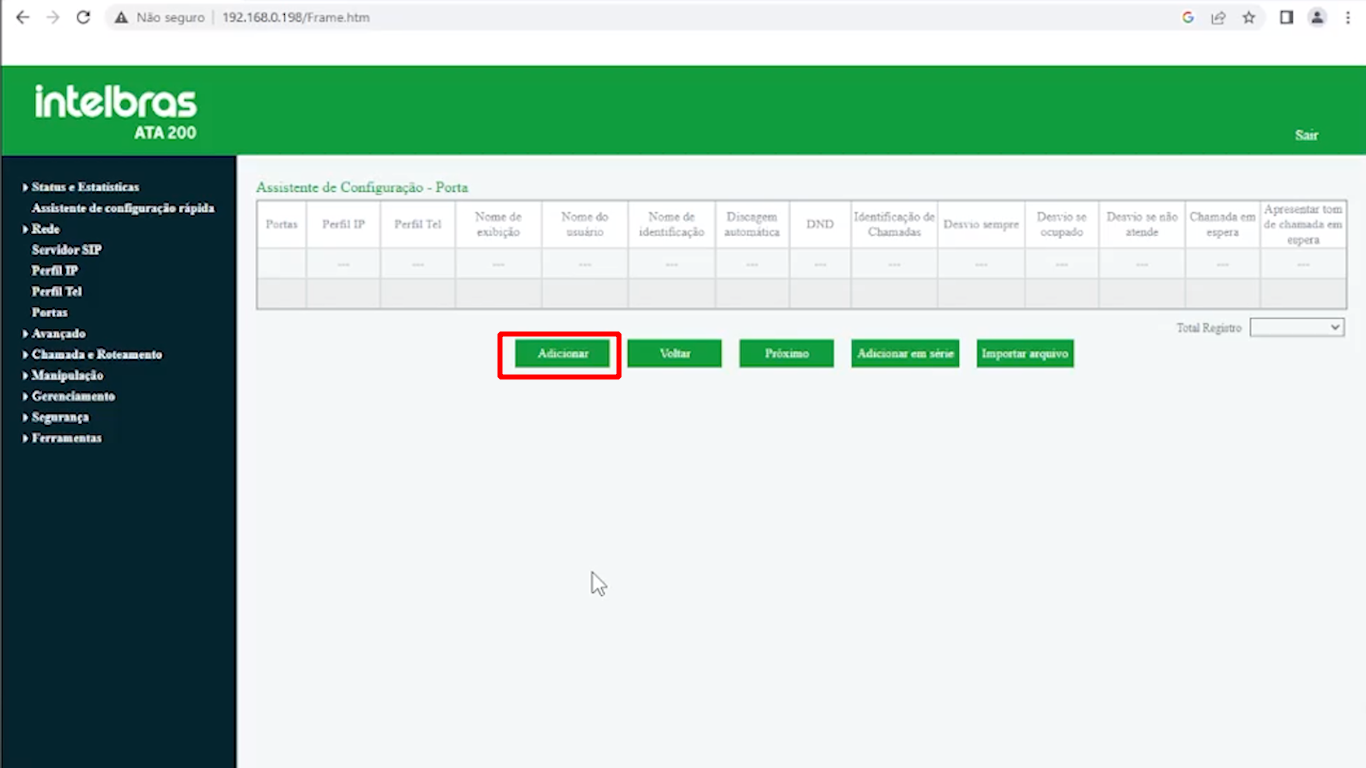Click 'Chamada em espera' column header
This screenshot has width=1366, height=768.
click(1223, 225)
